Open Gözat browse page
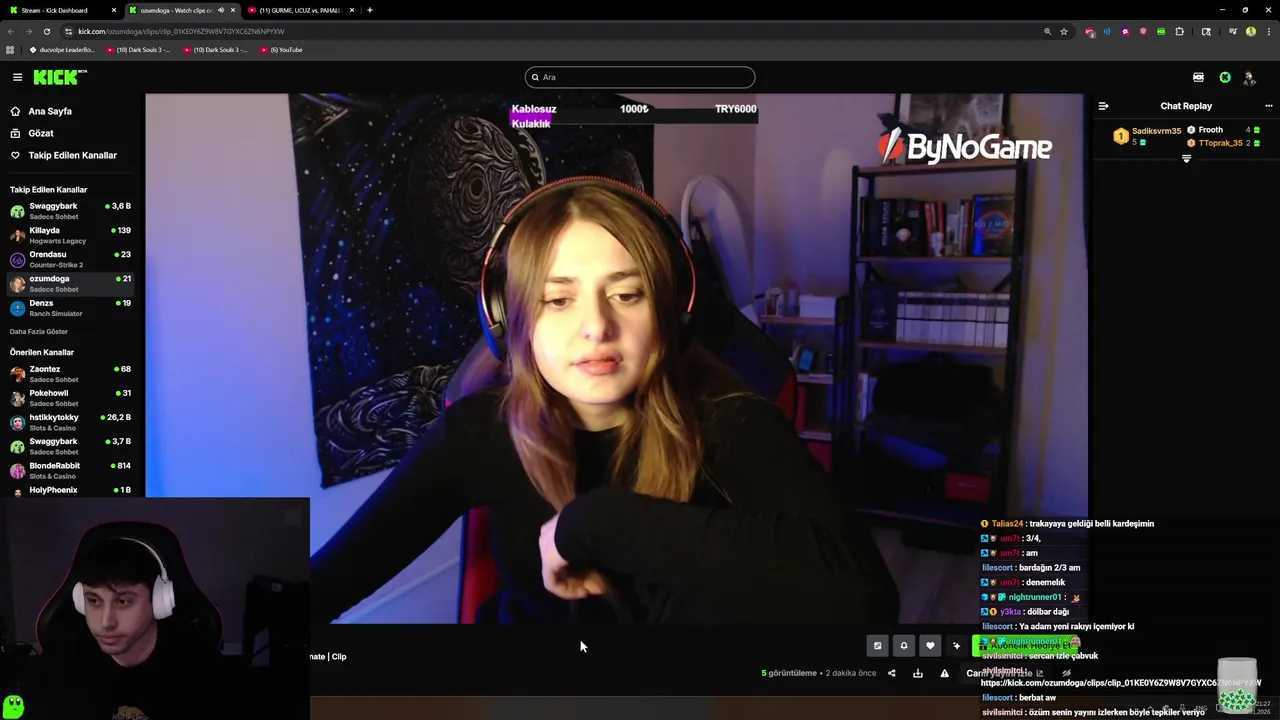 click(x=41, y=133)
